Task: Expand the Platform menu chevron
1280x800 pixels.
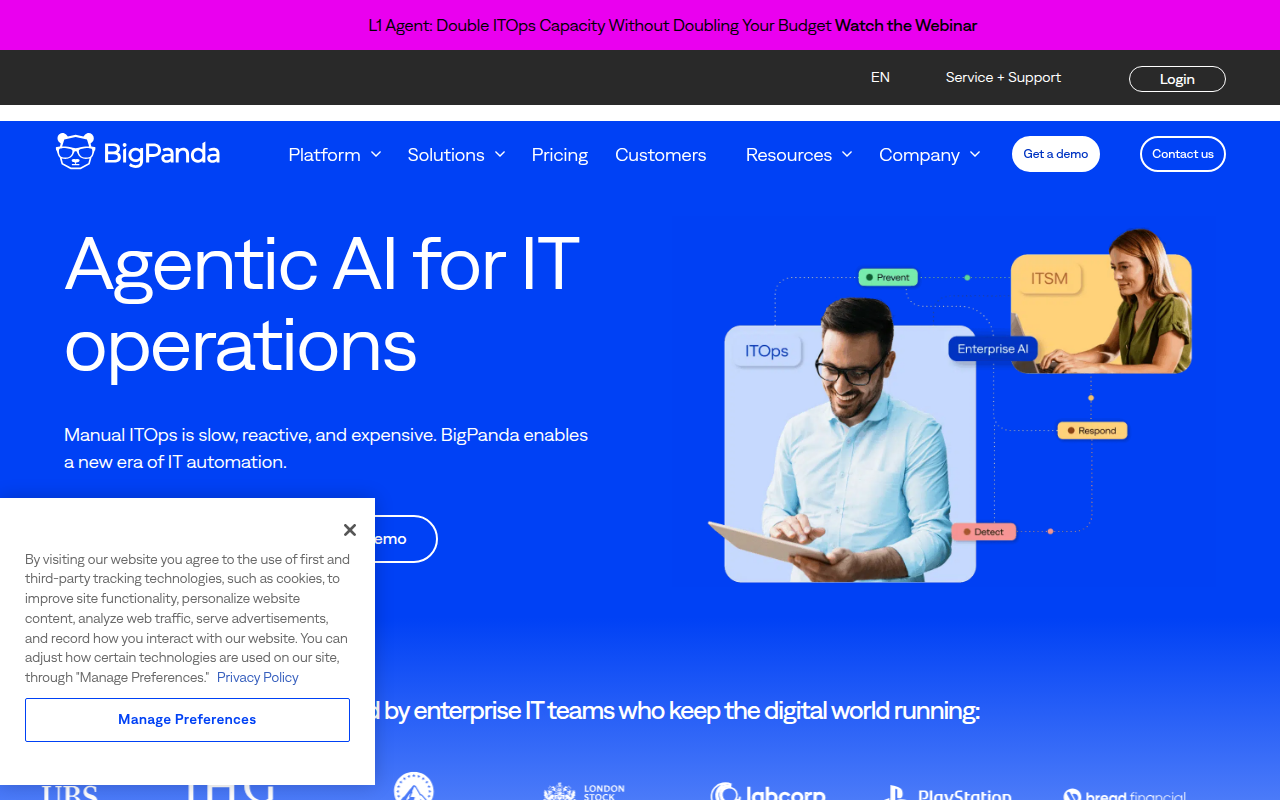Action: pyautogui.click(x=376, y=154)
